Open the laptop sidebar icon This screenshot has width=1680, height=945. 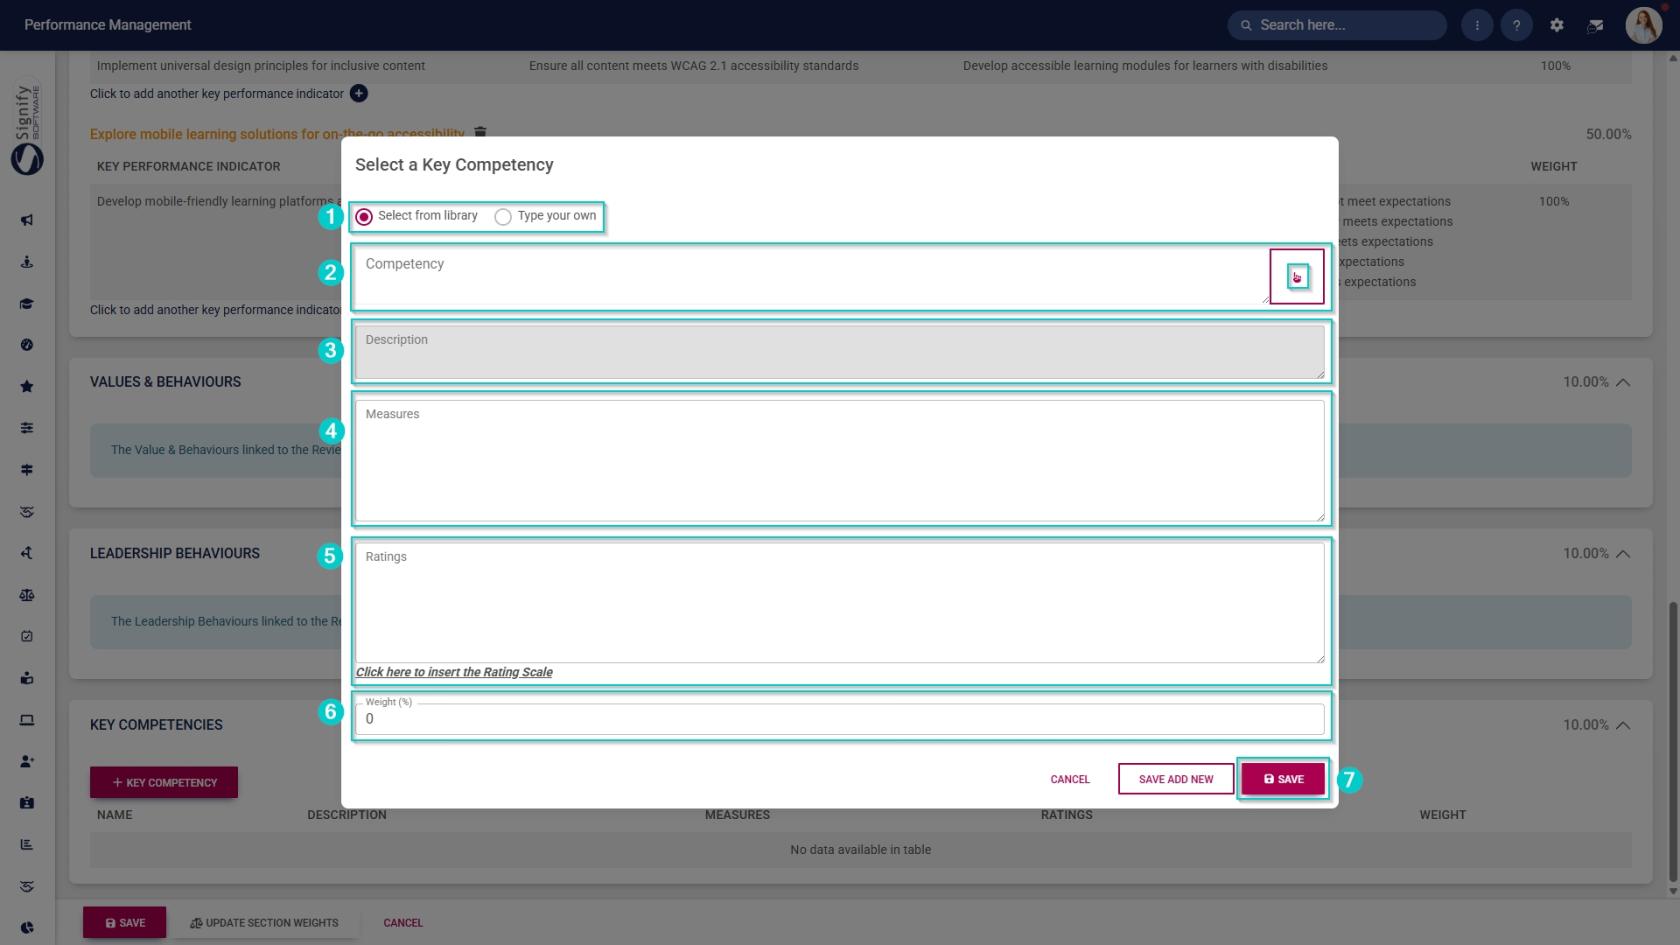click(27, 720)
